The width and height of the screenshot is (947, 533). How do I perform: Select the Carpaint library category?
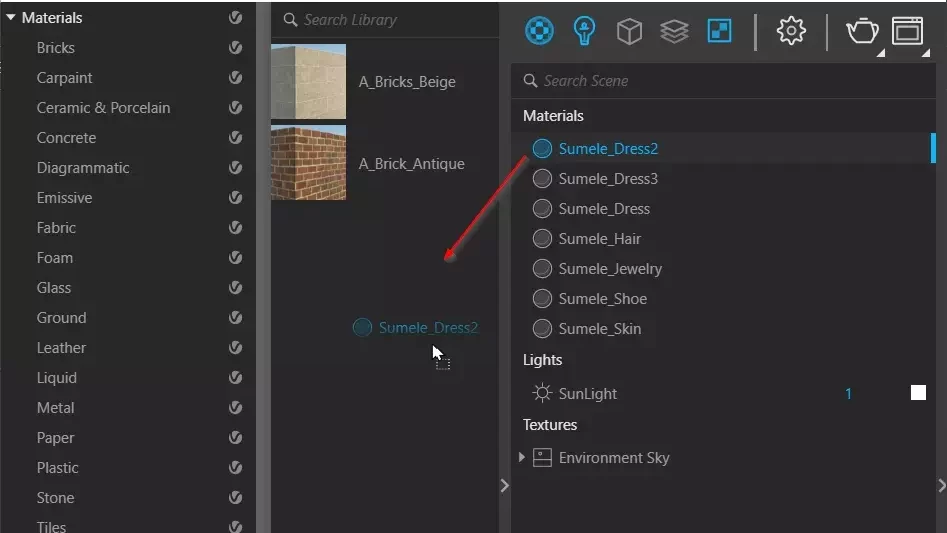click(64, 78)
